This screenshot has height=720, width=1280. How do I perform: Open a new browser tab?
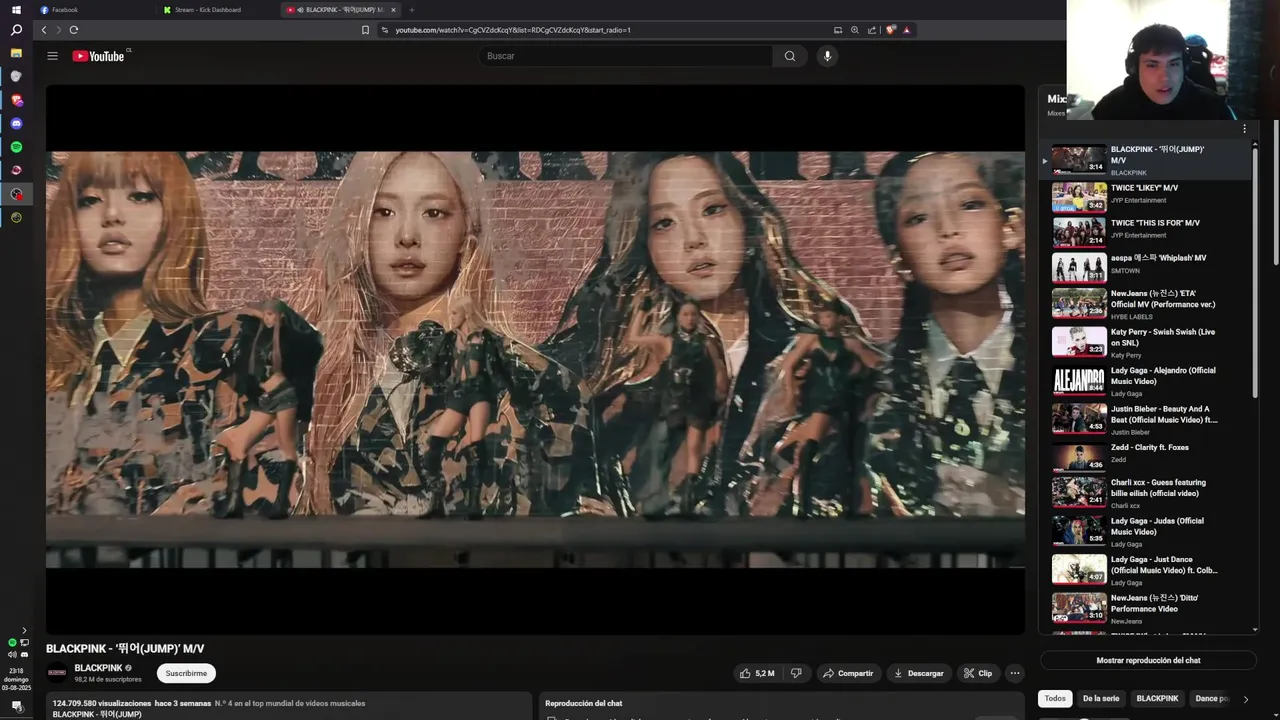411,10
